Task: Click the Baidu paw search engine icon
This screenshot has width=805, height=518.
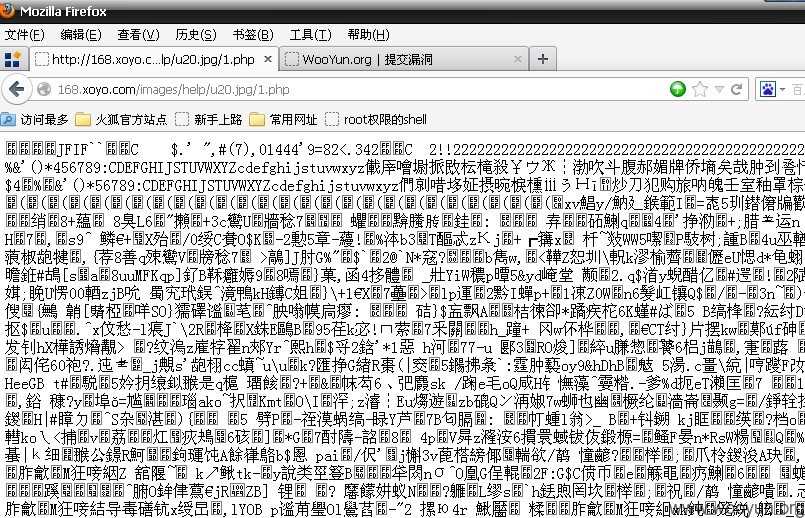Action: tap(768, 90)
